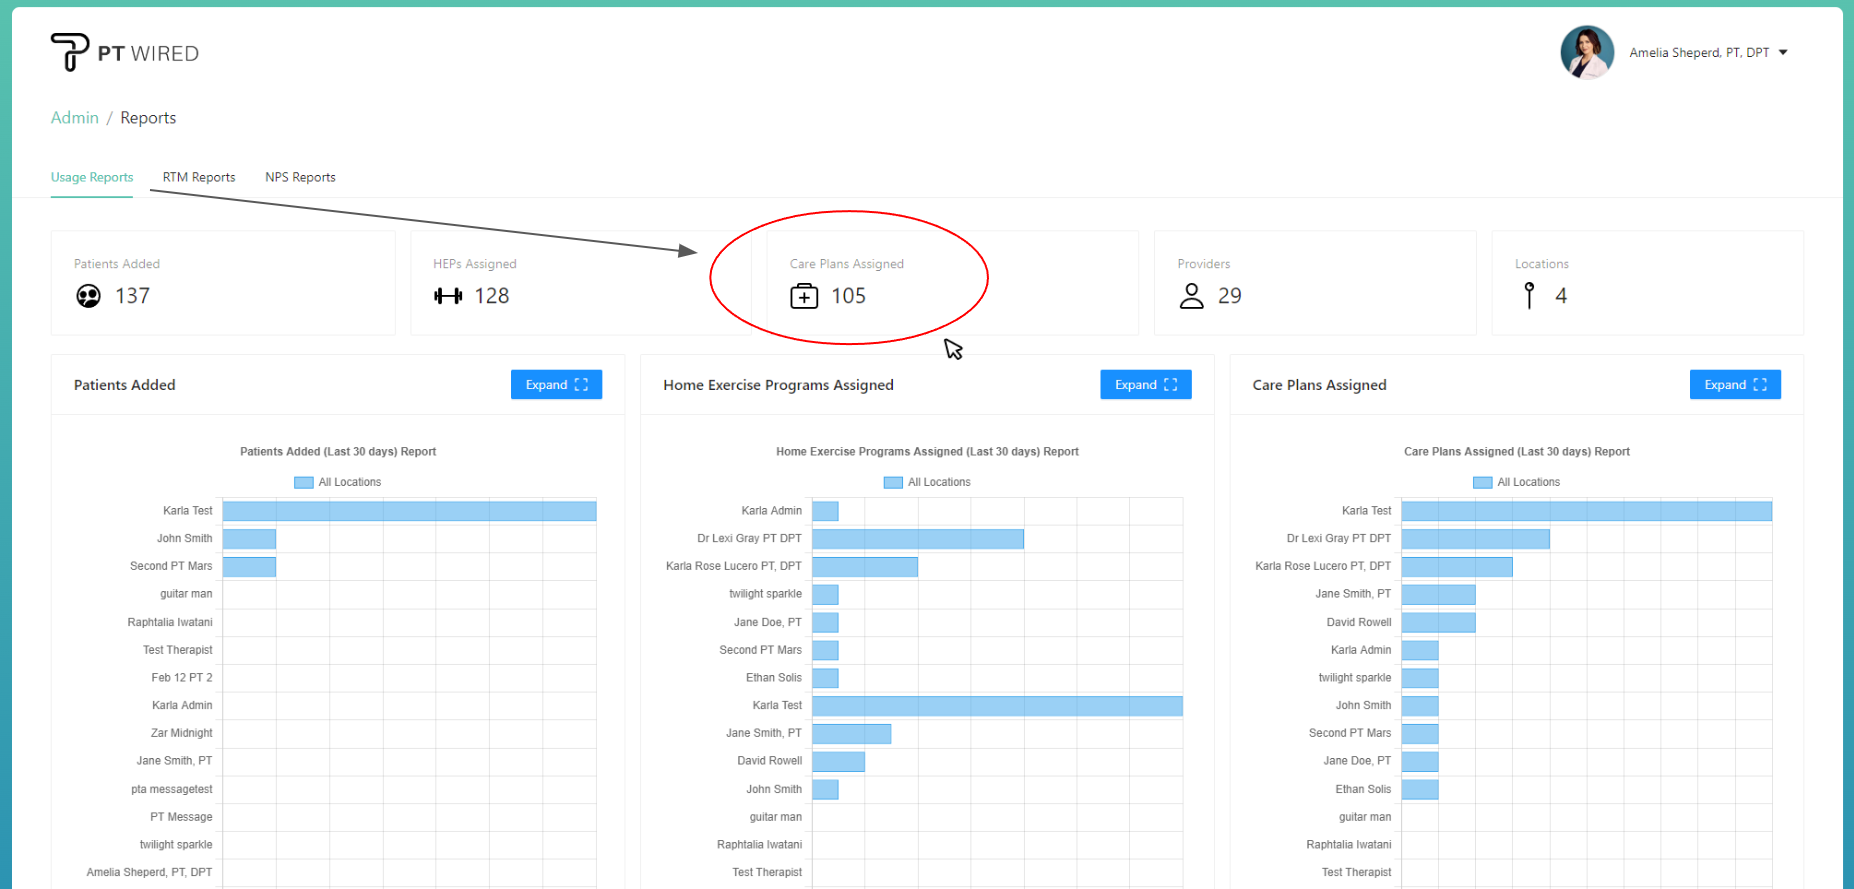Click Amelia Sheperd's profile photo
Image resolution: width=1854 pixels, height=889 pixels.
[x=1587, y=52]
